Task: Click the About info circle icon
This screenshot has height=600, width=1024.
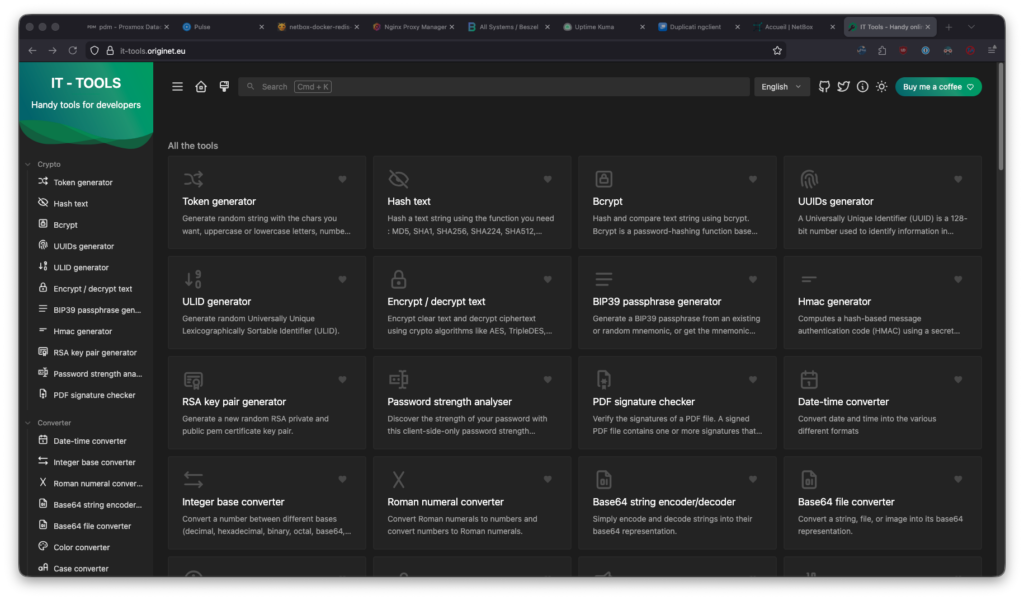Action: point(862,87)
